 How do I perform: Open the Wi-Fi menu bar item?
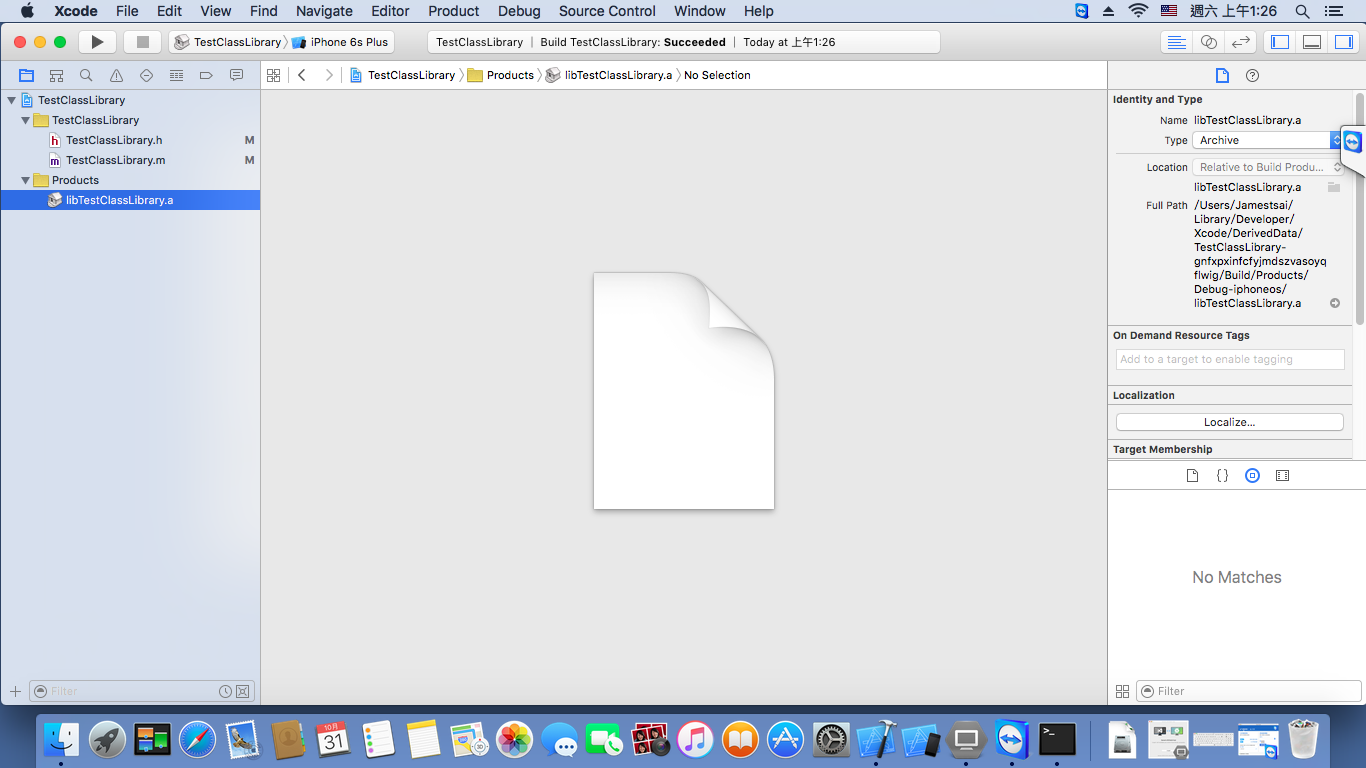point(1138,11)
